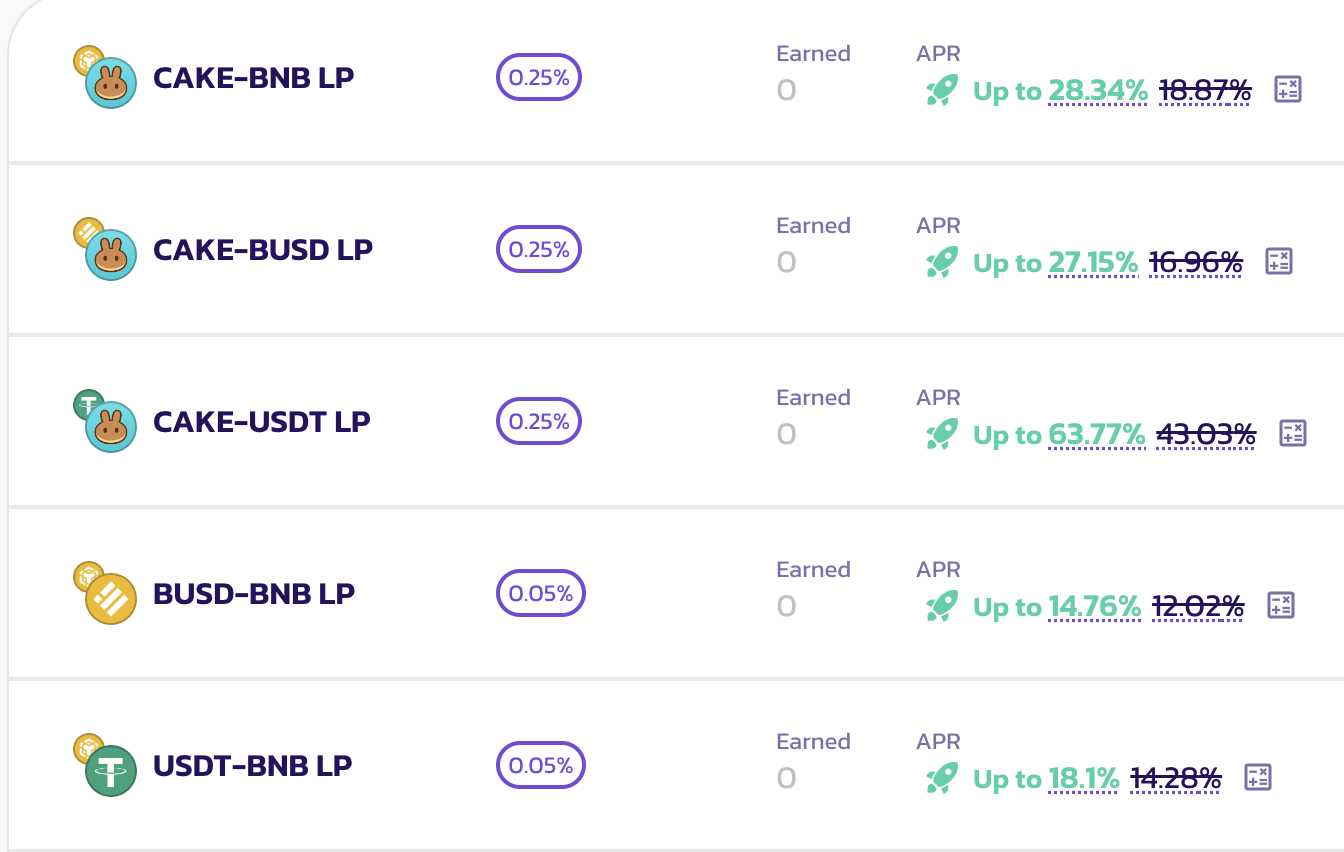Image resolution: width=1344 pixels, height=852 pixels.
Task: Expand the USDT-BNB LP farm row
Action: click(x=253, y=766)
